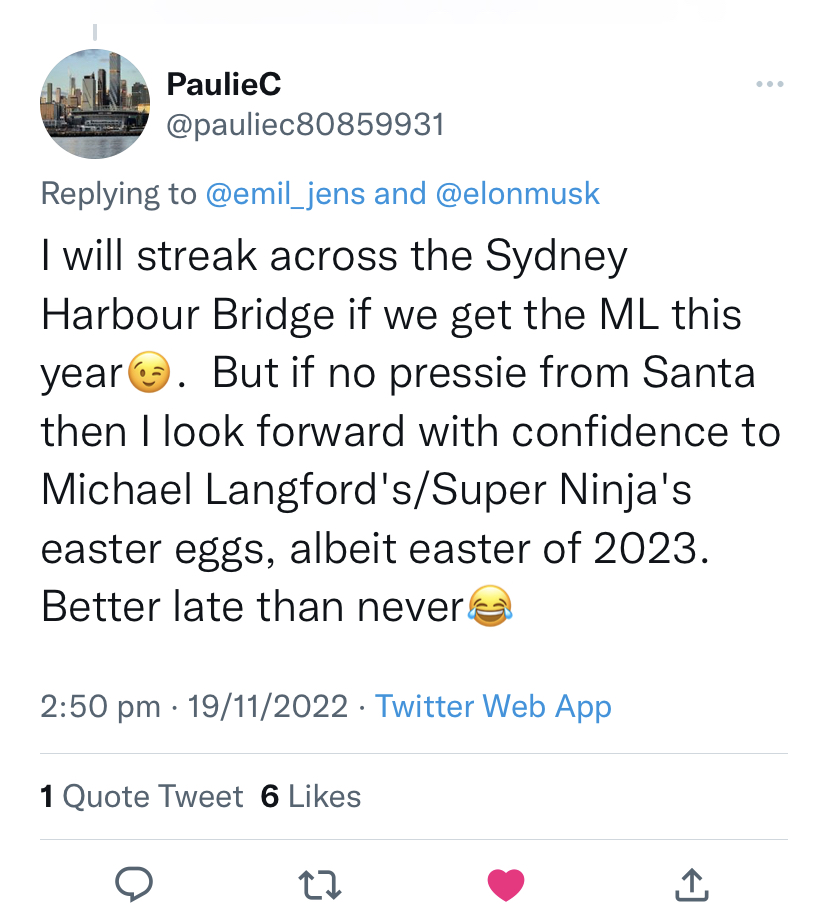Image resolution: width=828 pixels, height=909 pixels.
Task: Click the phrase 'Better late than never'
Action: point(253,606)
